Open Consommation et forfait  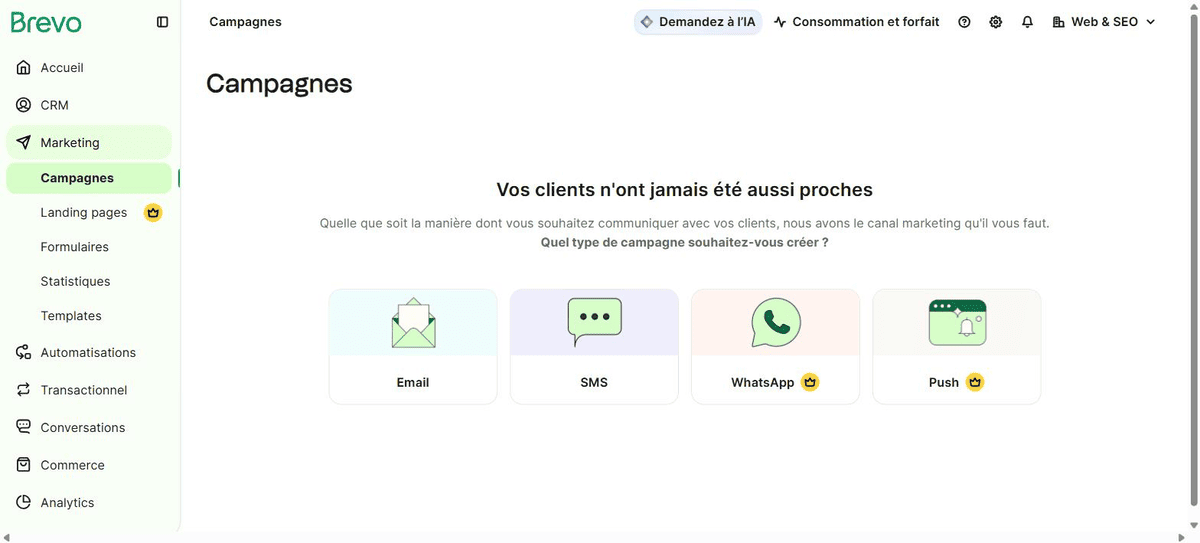click(x=857, y=22)
